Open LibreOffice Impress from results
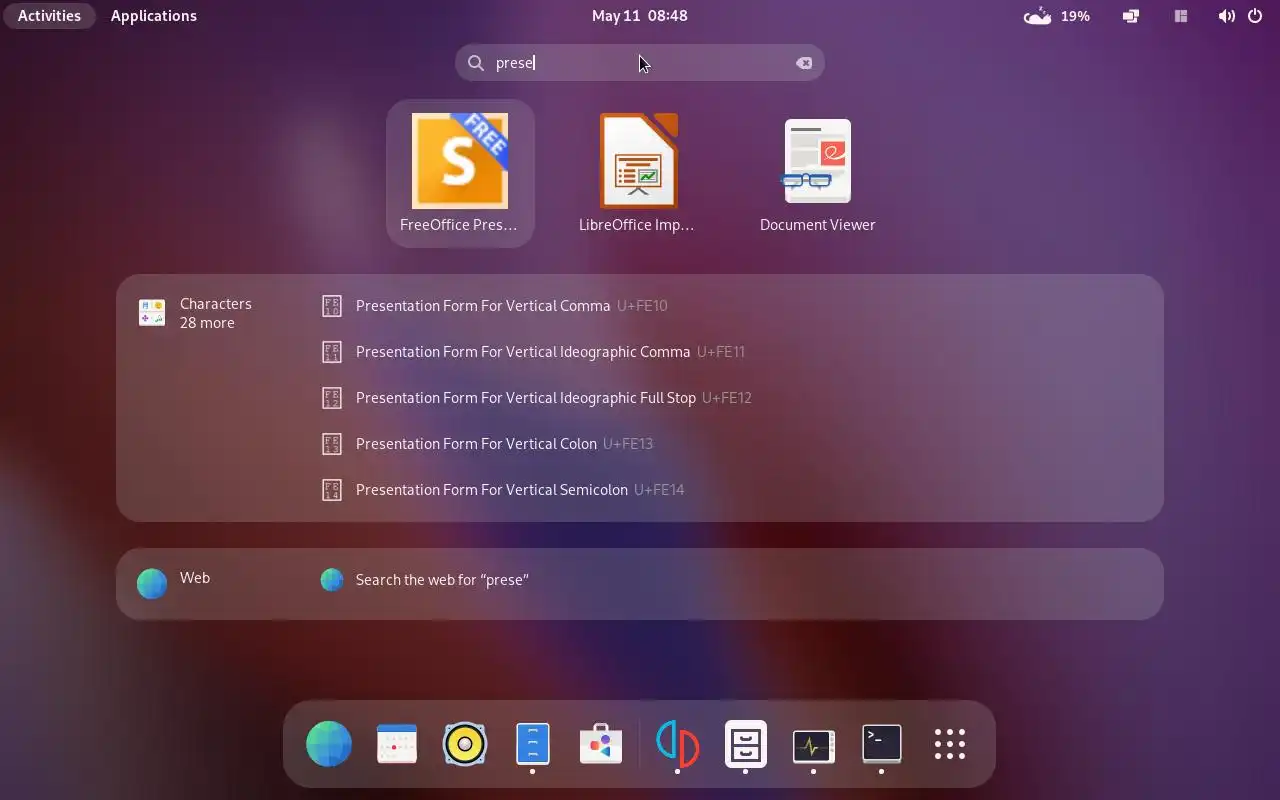 click(x=638, y=173)
